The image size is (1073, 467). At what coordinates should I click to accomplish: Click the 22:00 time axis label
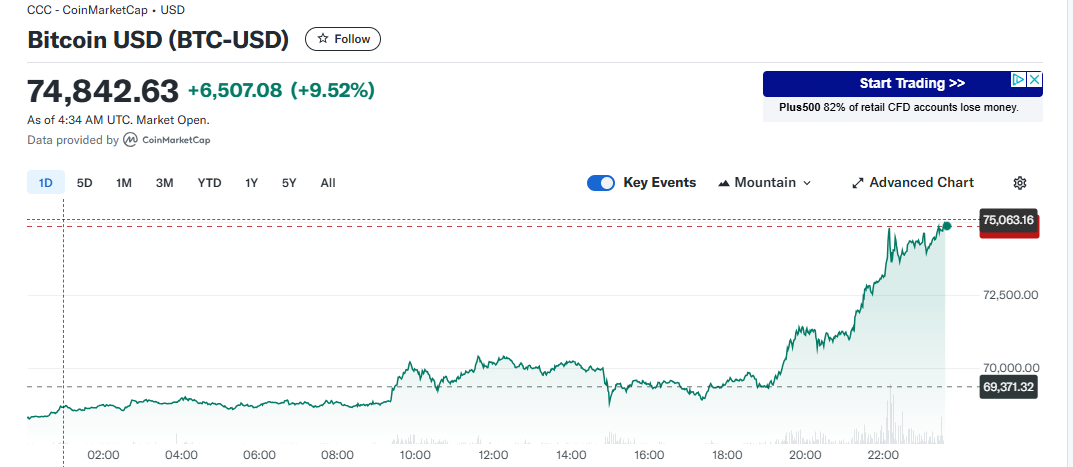tap(883, 455)
